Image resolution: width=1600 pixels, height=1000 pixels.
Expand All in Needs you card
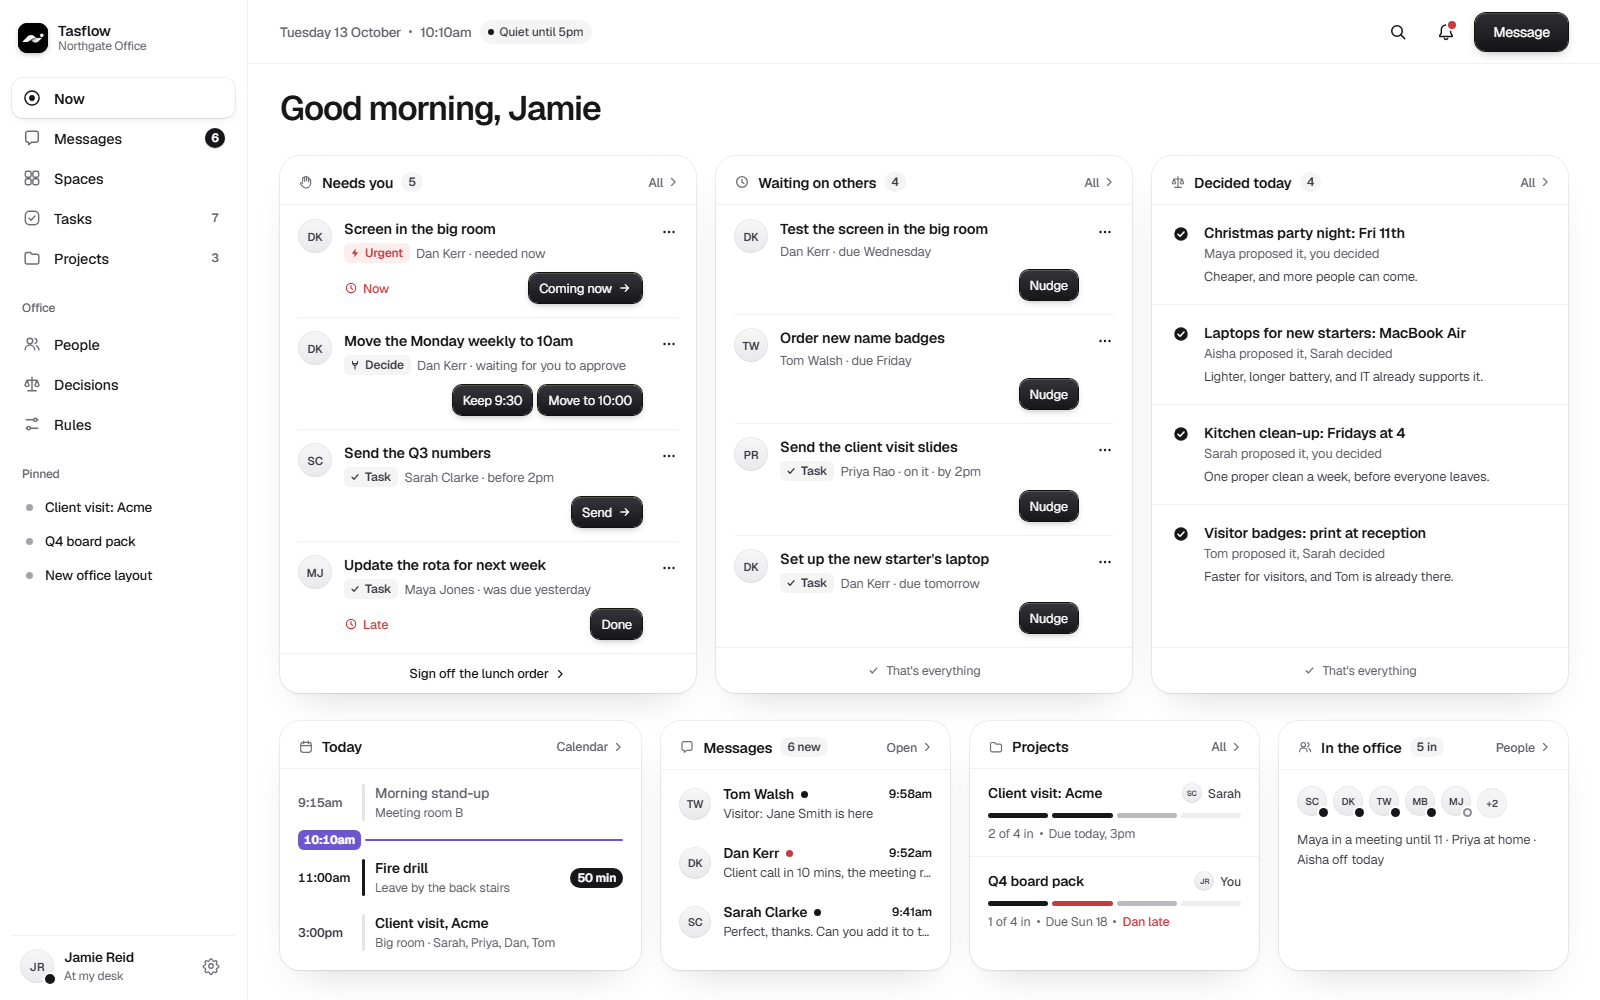point(662,182)
